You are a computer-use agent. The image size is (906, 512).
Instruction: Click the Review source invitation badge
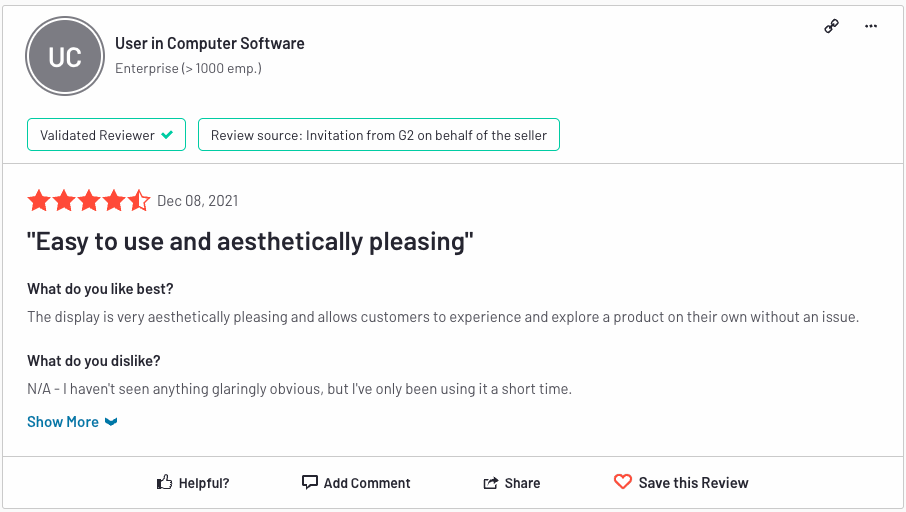coord(378,135)
